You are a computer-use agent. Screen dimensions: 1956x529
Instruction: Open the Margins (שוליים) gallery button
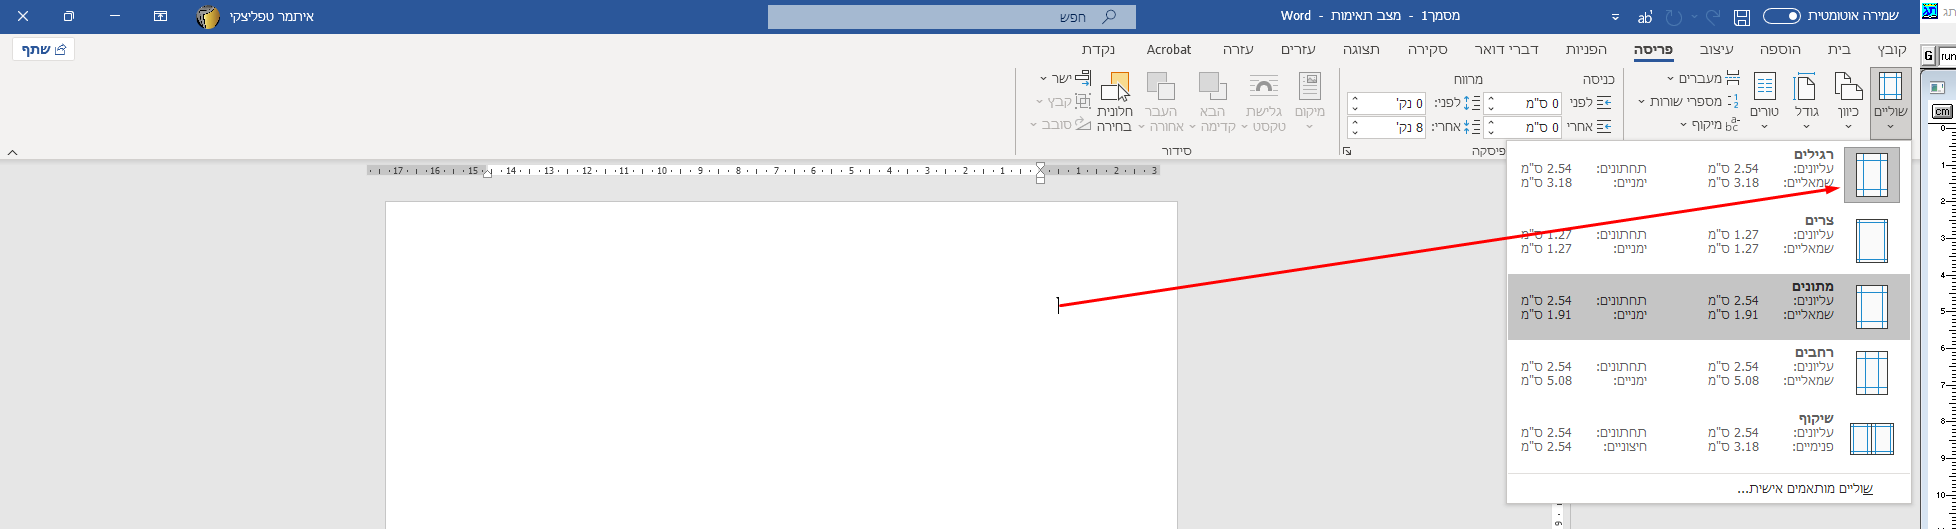[x=1890, y=103]
